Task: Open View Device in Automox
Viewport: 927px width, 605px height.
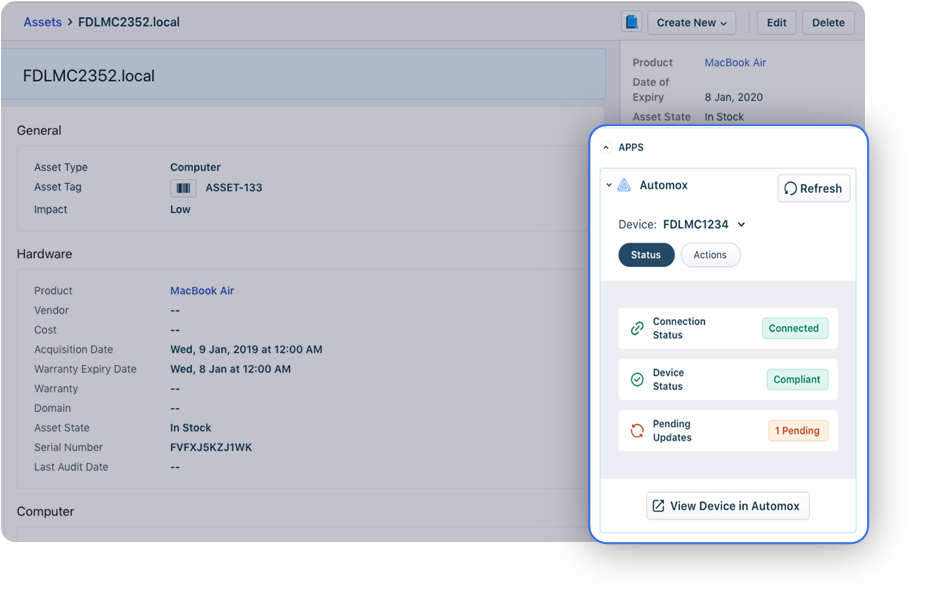Action: click(x=727, y=505)
